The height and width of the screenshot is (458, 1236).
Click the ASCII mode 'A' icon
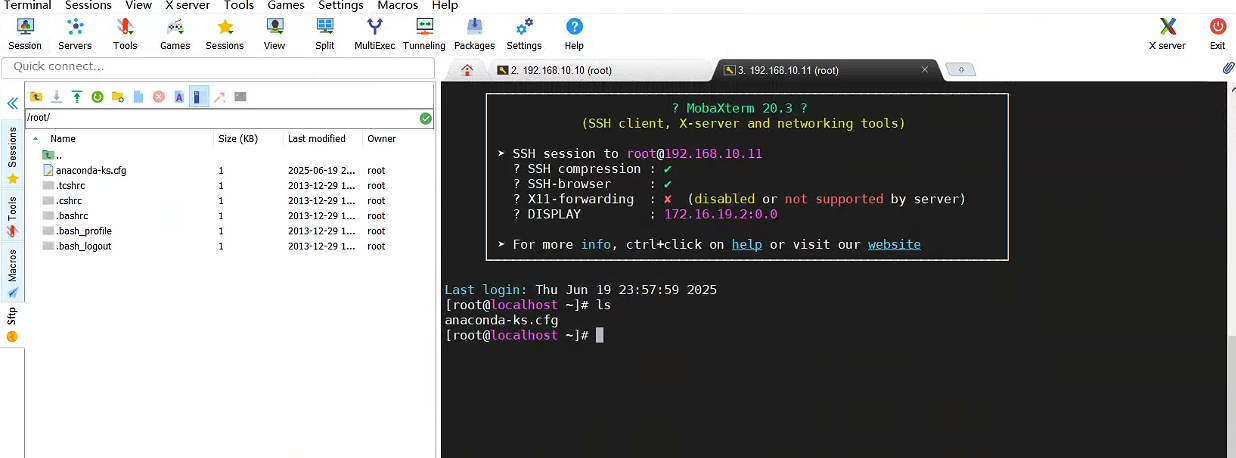tap(178, 97)
